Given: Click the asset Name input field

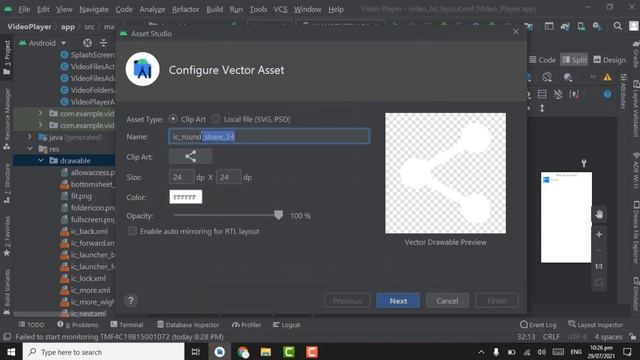Looking at the screenshot, I should click(269, 136).
